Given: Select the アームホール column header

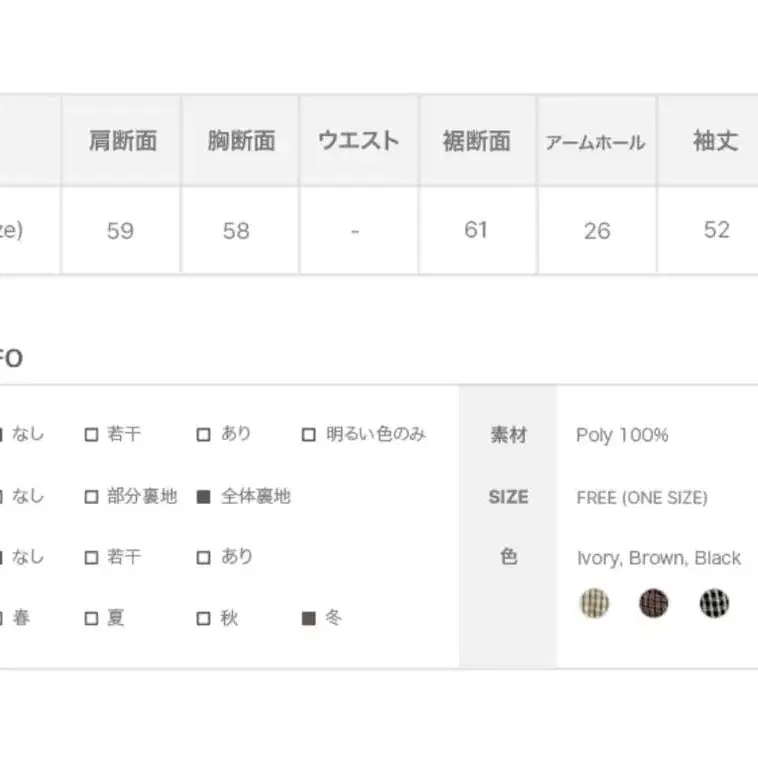Looking at the screenshot, I should [x=595, y=142].
